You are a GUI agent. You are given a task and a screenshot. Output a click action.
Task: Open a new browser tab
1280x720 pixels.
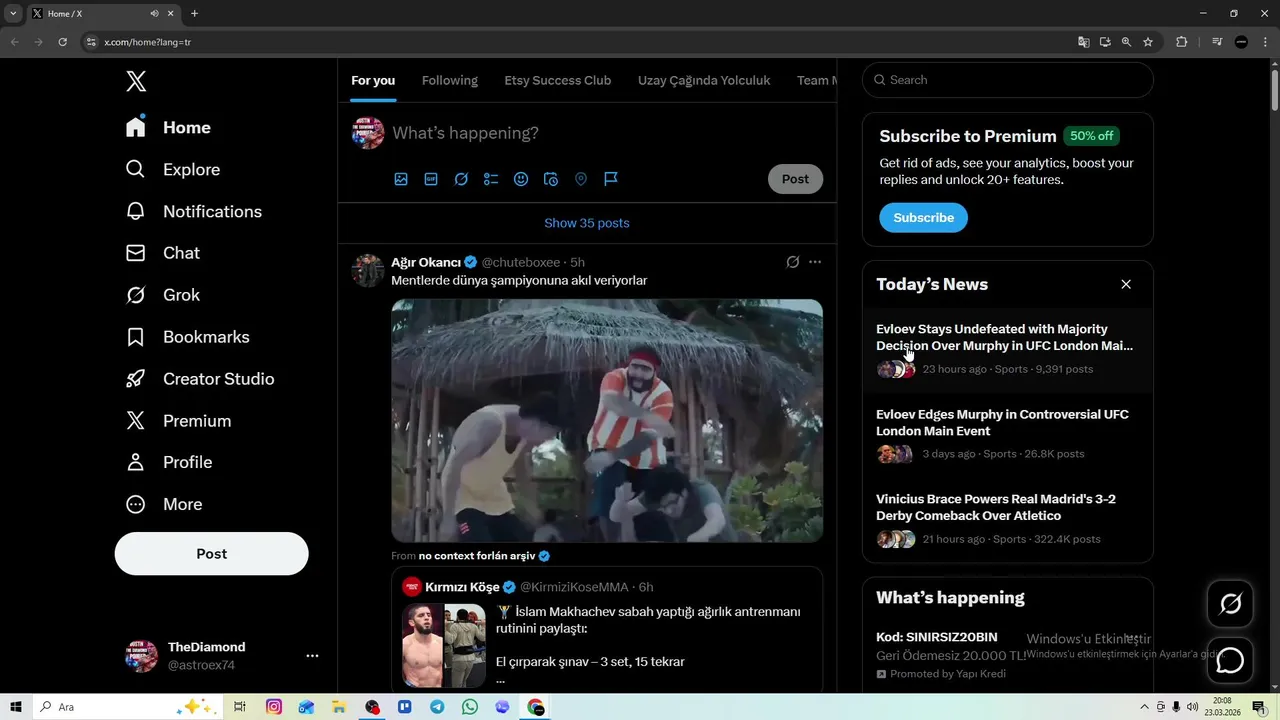(194, 14)
